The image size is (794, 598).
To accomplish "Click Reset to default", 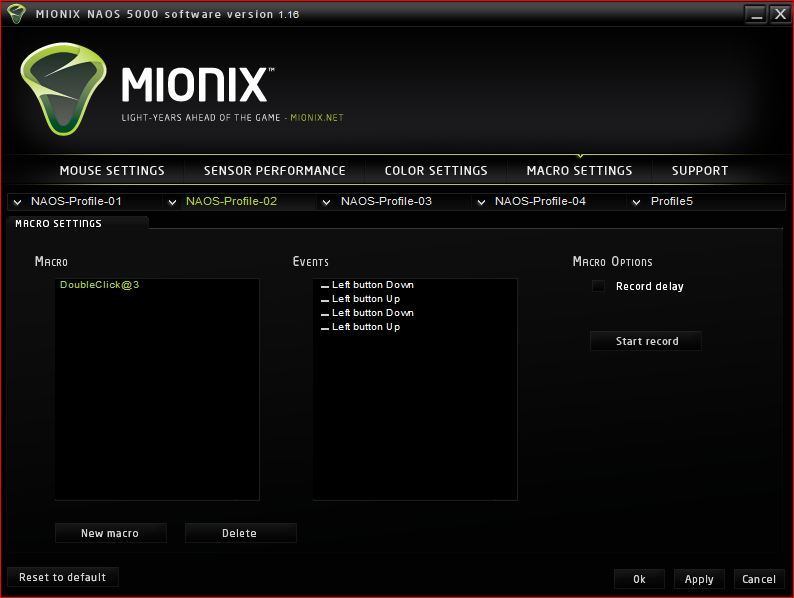I will 63,577.
